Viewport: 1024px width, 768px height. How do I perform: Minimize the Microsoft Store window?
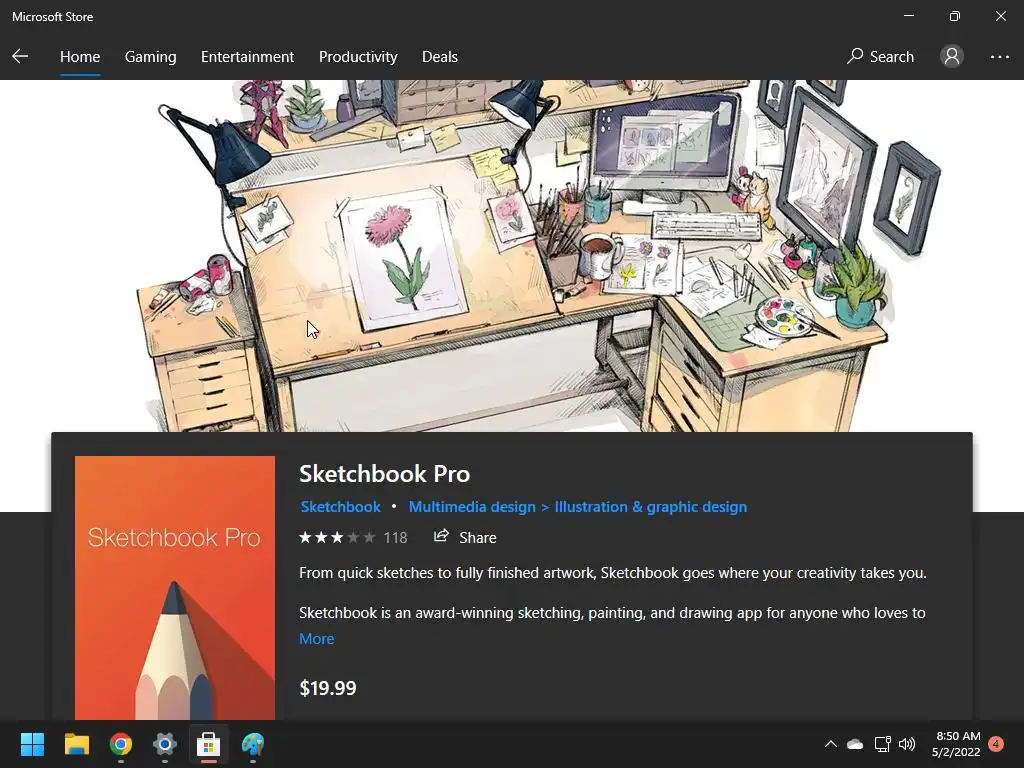point(909,16)
